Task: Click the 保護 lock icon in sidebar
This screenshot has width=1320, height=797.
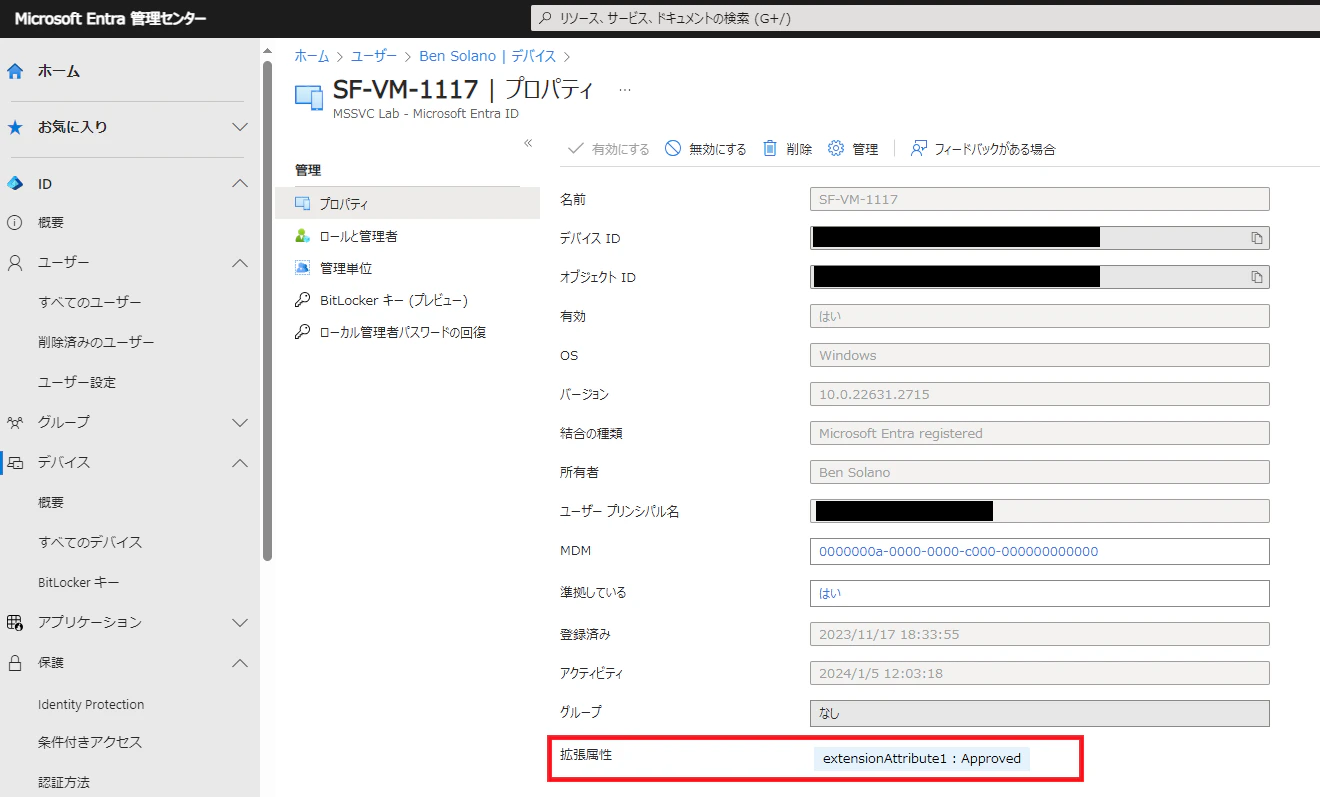Action: [15, 663]
